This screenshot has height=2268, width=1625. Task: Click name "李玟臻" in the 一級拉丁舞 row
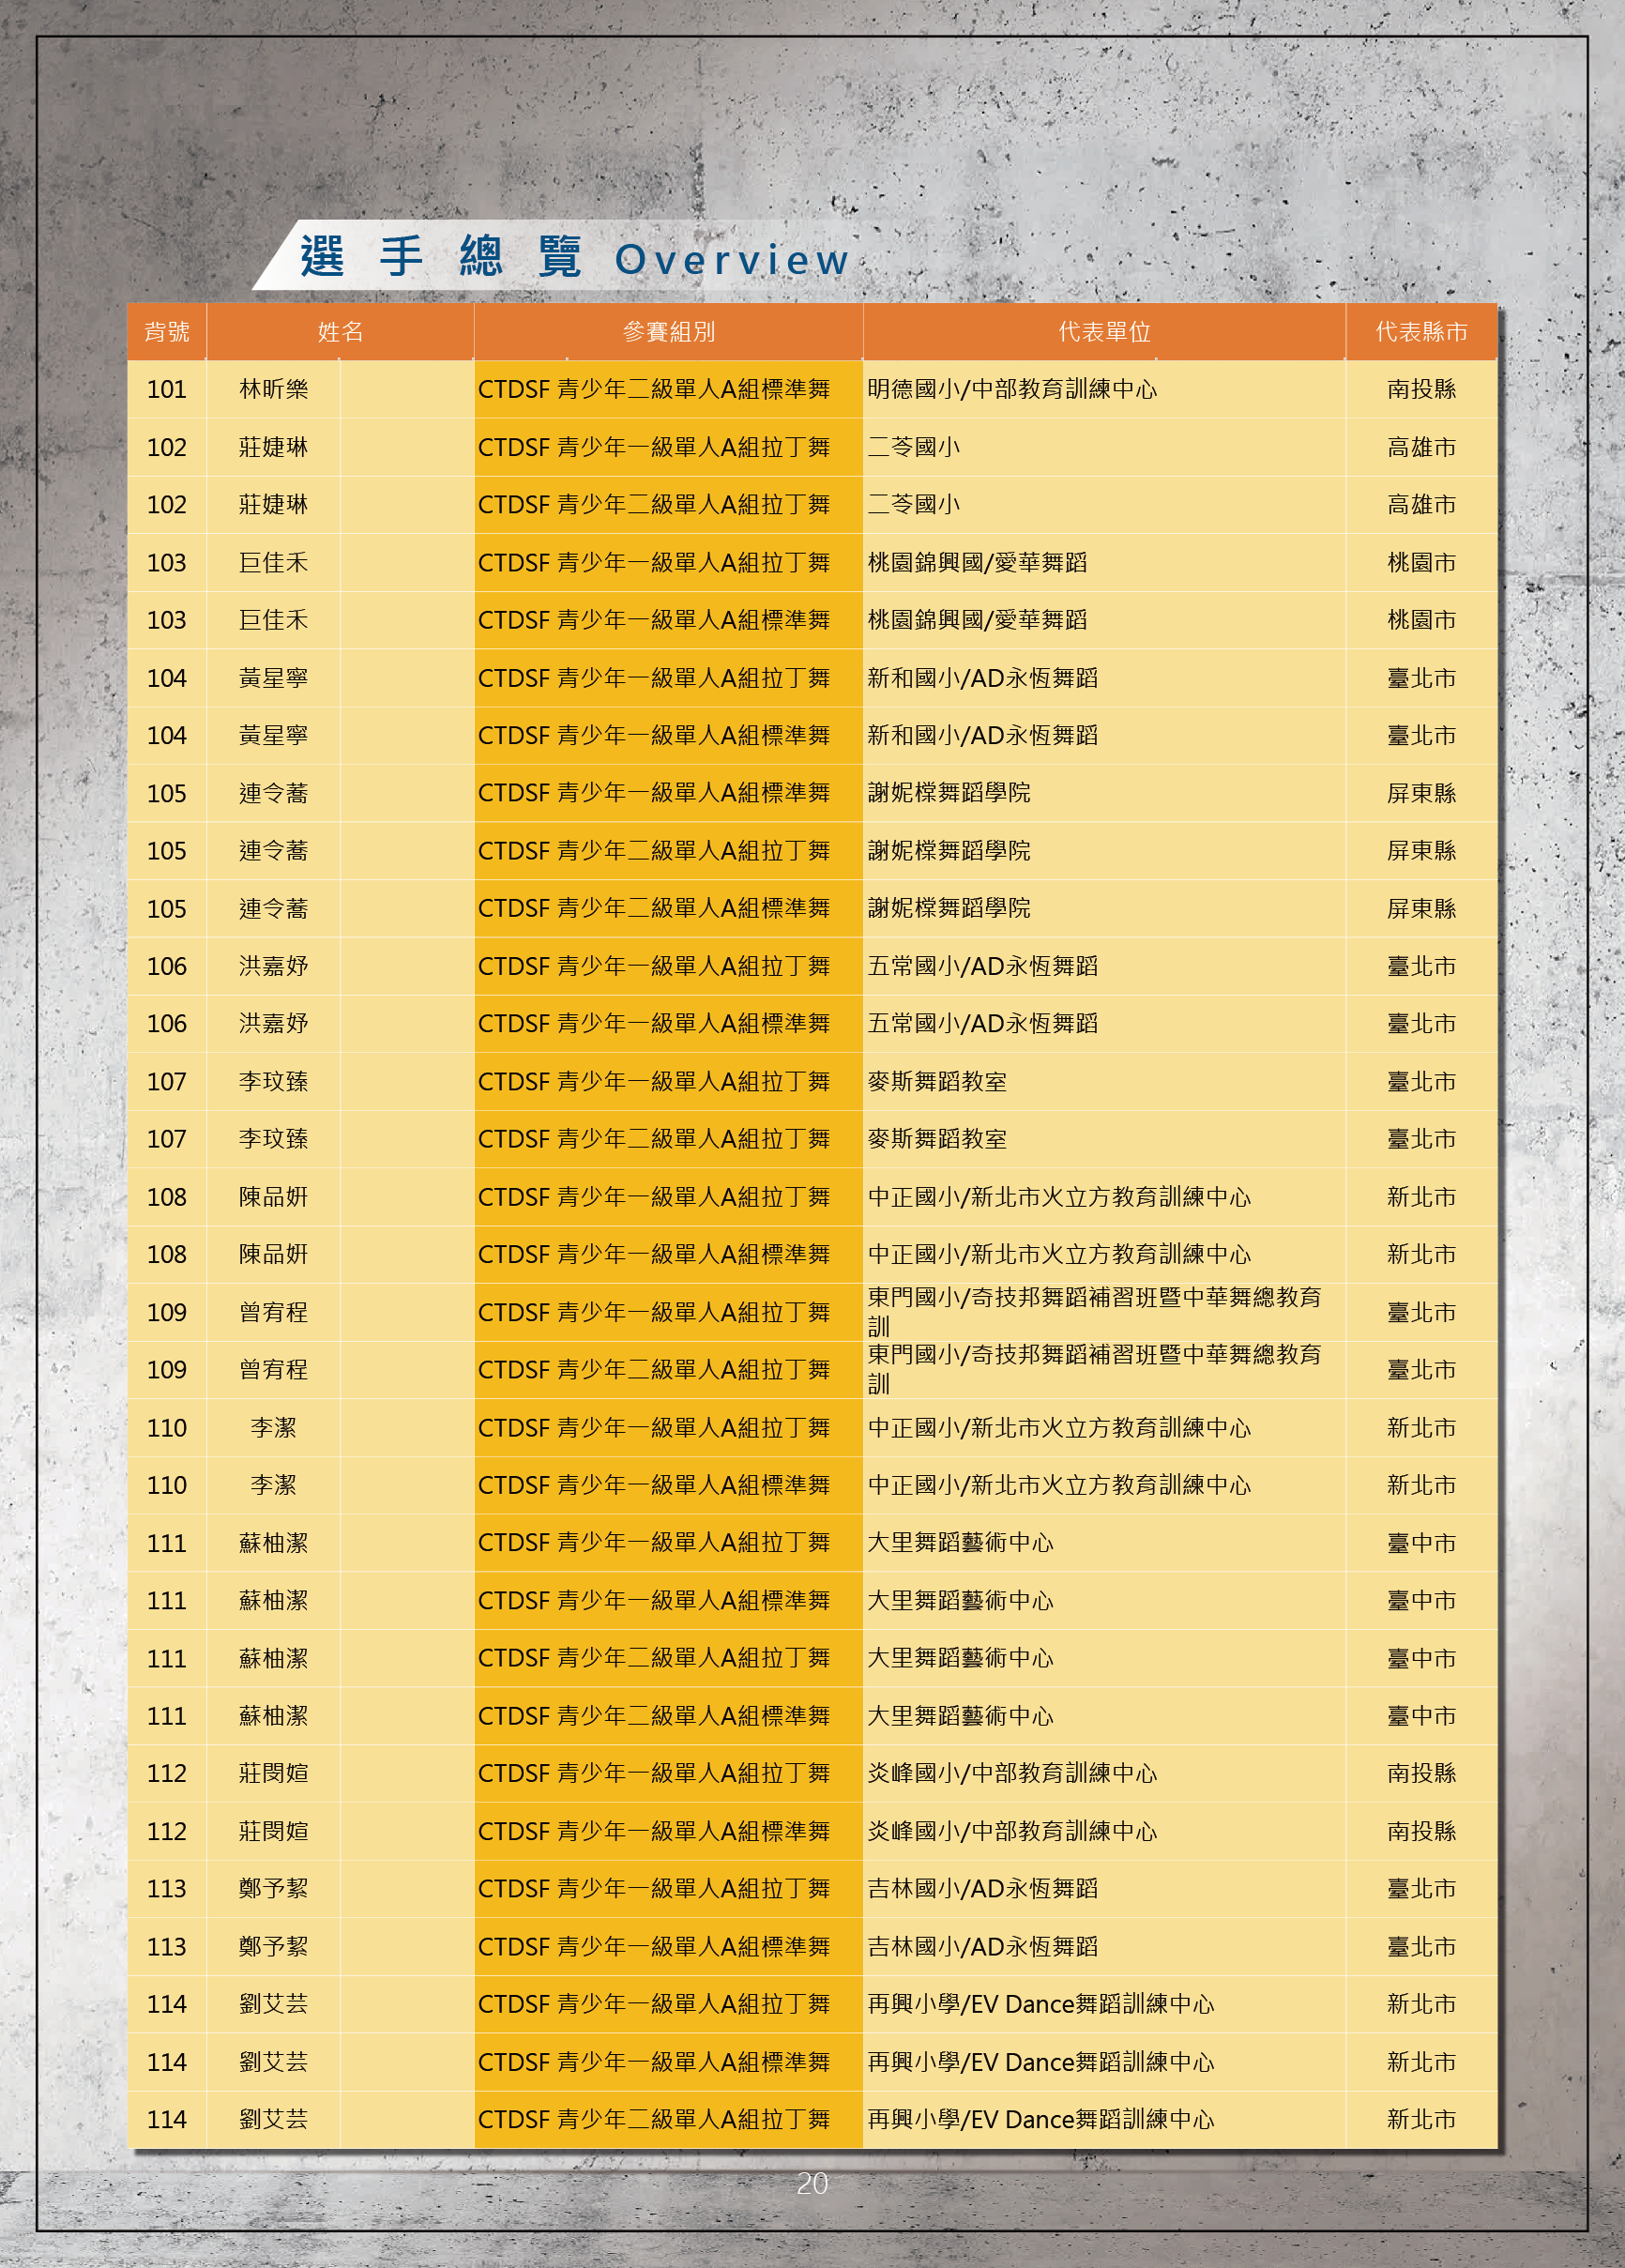coord(273,1081)
